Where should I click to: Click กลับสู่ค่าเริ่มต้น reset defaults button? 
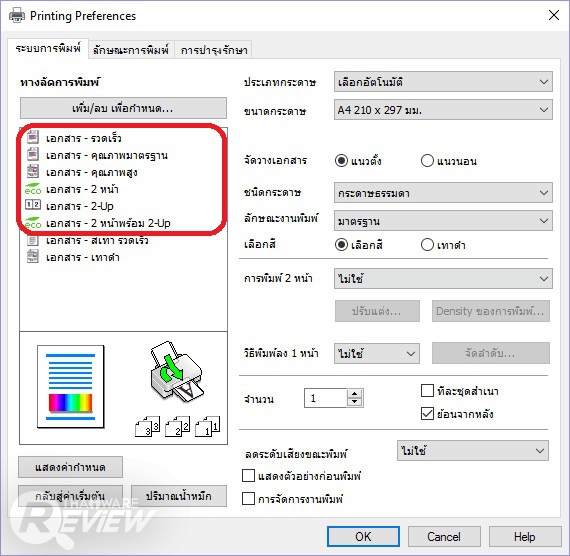pyautogui.click(x=71, y=496)
